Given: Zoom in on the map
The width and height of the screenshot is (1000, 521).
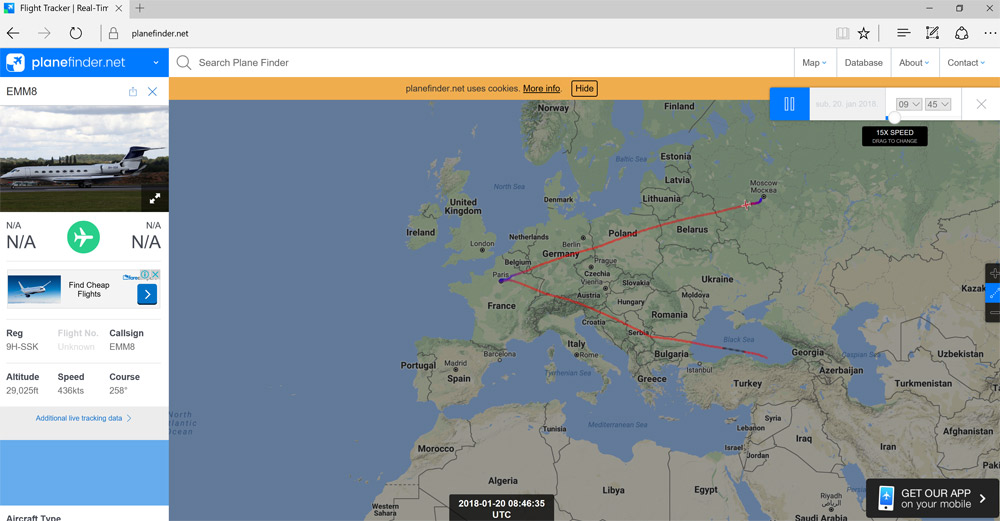Looking at the screenshot, I should 994,274.
